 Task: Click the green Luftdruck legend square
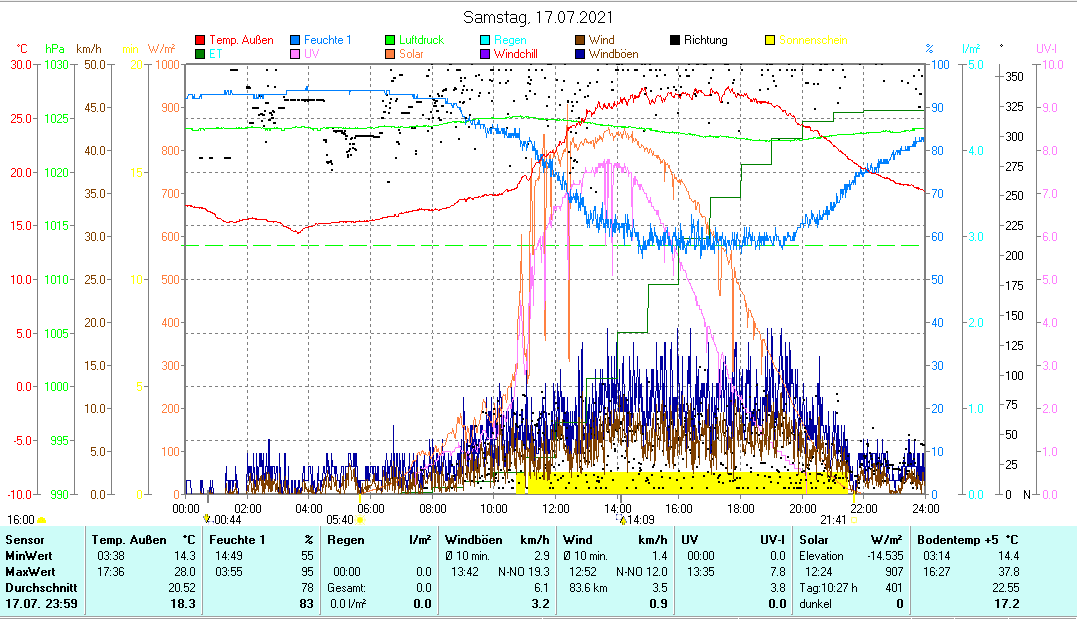(391, 41)
